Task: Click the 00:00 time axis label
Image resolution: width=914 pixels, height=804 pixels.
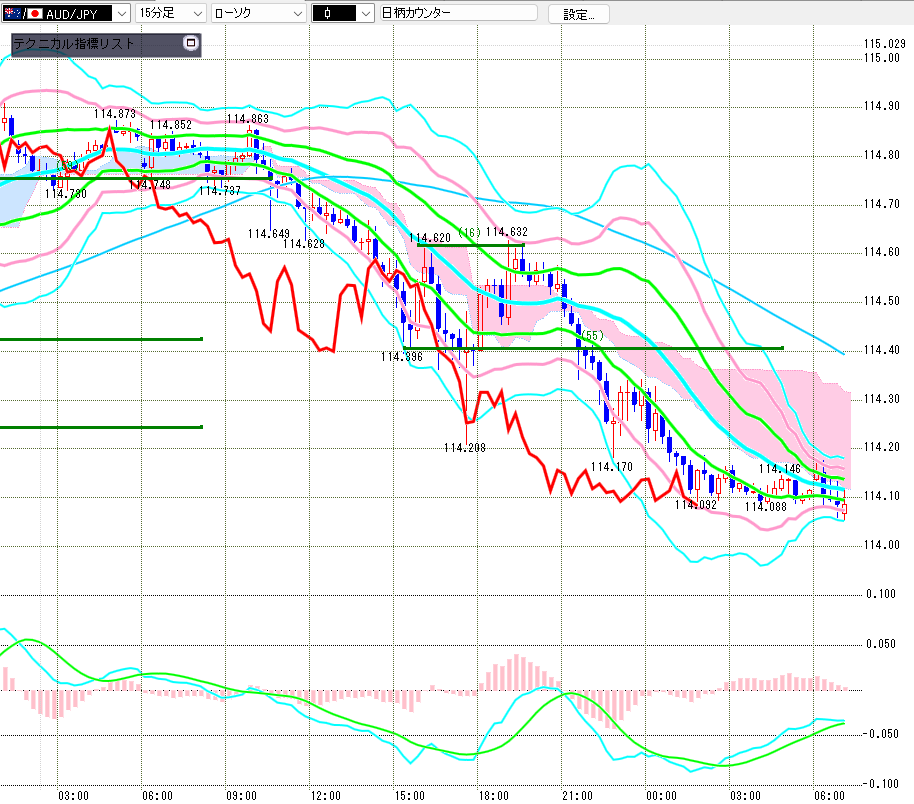Action: click(662, 796)
